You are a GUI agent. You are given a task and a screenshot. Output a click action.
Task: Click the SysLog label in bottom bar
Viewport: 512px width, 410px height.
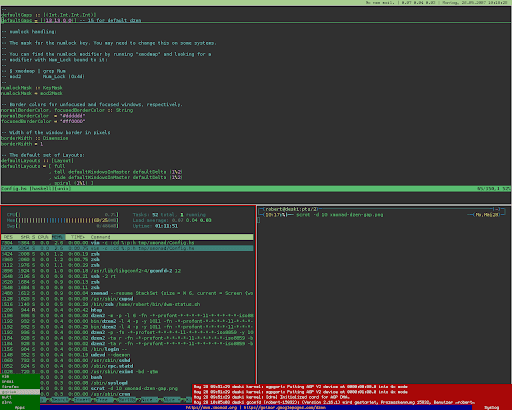click(x=492, y=407)
